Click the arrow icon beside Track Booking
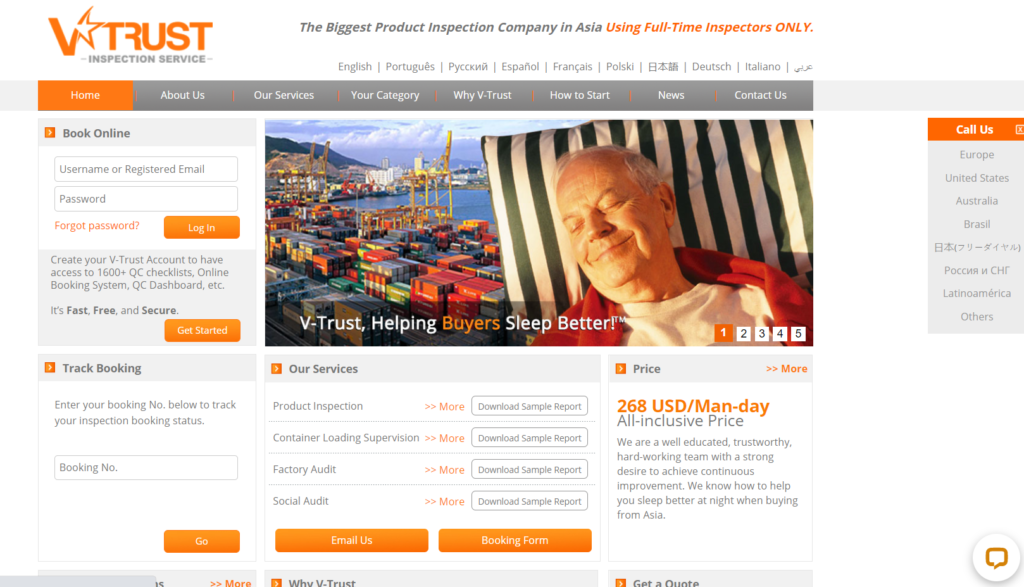 (x=50, y=368)
